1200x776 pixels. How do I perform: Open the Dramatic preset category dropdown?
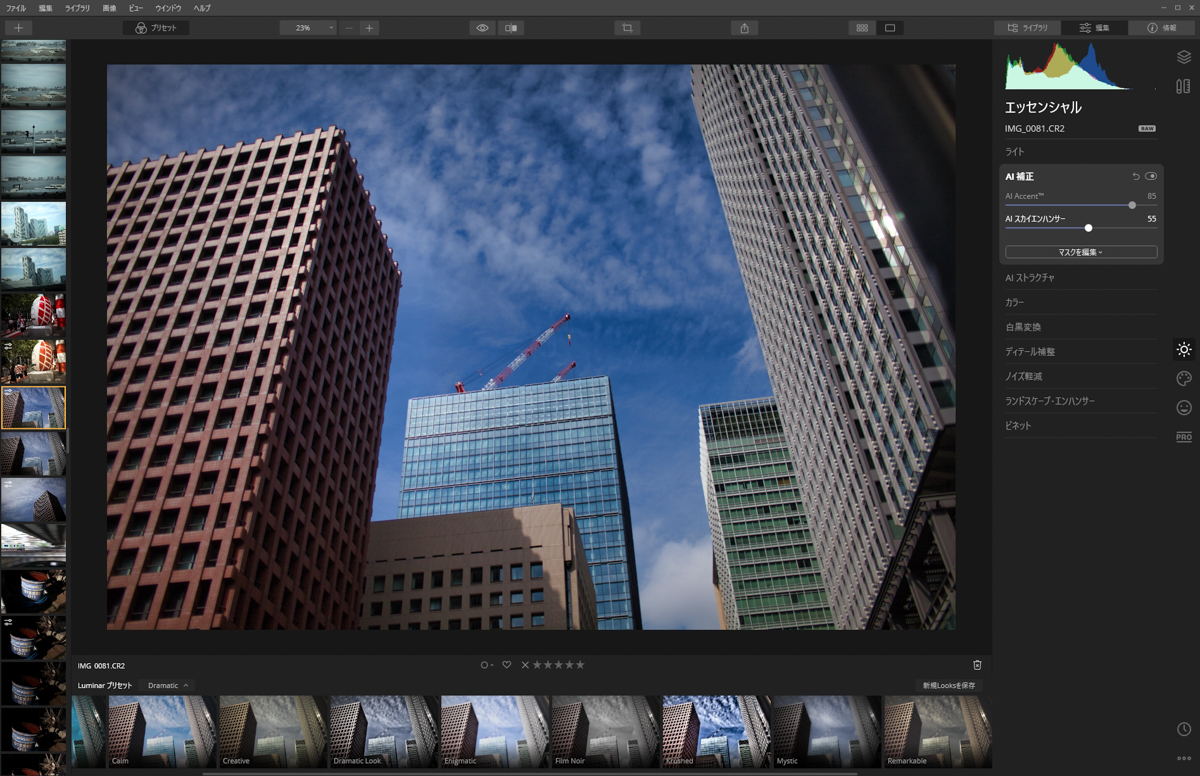pyautogui.click(x=168, y=686)
